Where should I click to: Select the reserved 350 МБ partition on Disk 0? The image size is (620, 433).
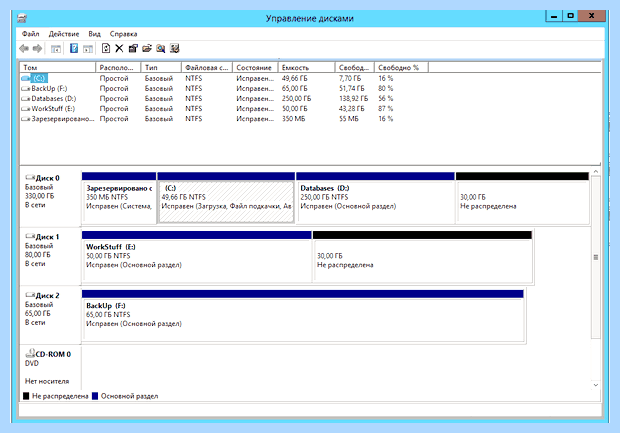119,198
